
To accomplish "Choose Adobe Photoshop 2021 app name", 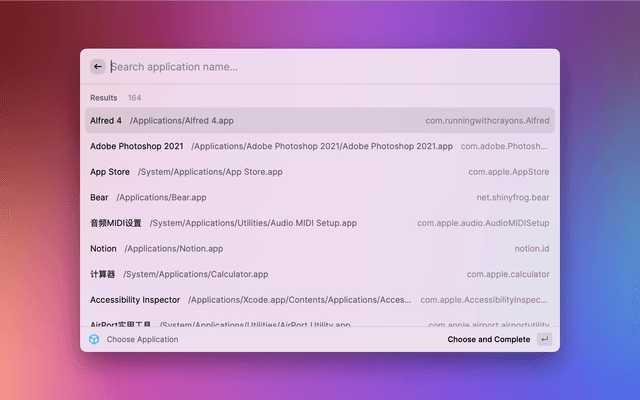I will (x=137, y=146).
